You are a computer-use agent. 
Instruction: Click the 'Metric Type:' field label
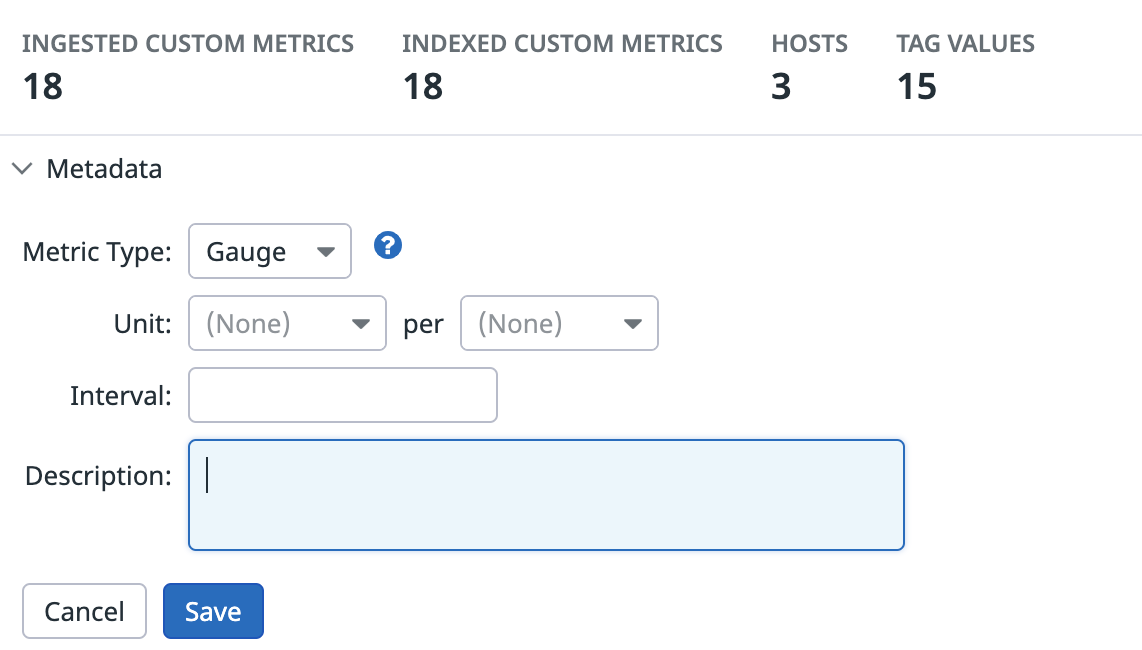pyautogui.click(x=97, y=252)
